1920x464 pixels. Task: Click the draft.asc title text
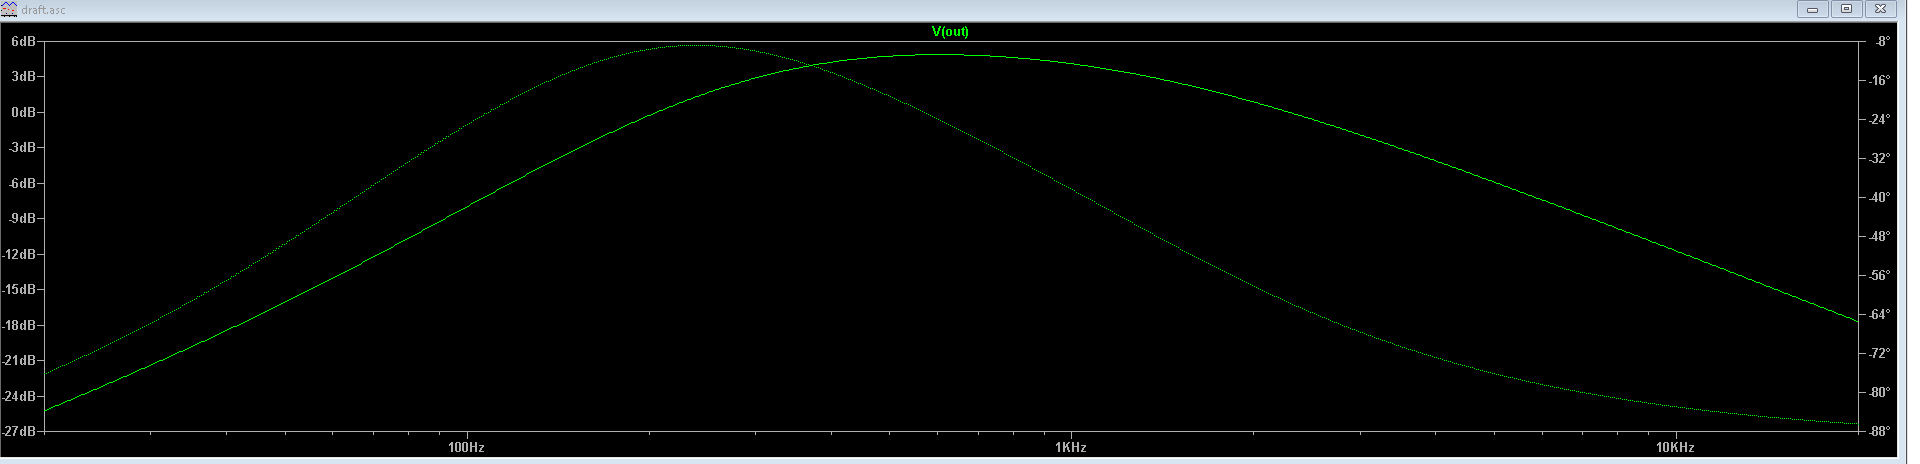(x=43, y=10)
